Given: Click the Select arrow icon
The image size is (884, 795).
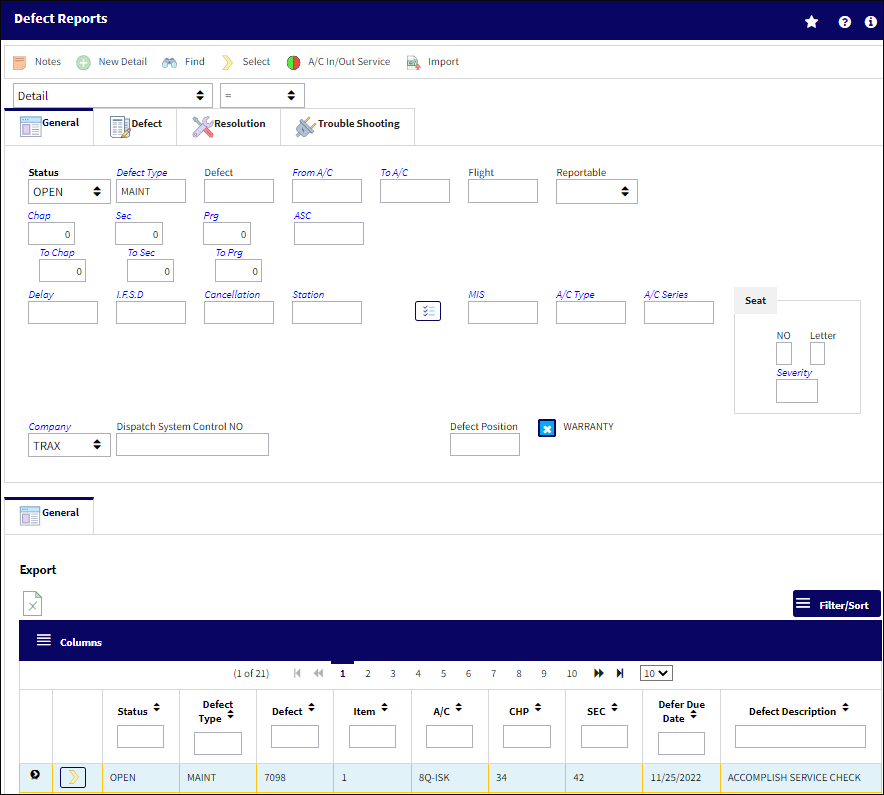Looking at the screenshot, I should click(x=227, y=63).
